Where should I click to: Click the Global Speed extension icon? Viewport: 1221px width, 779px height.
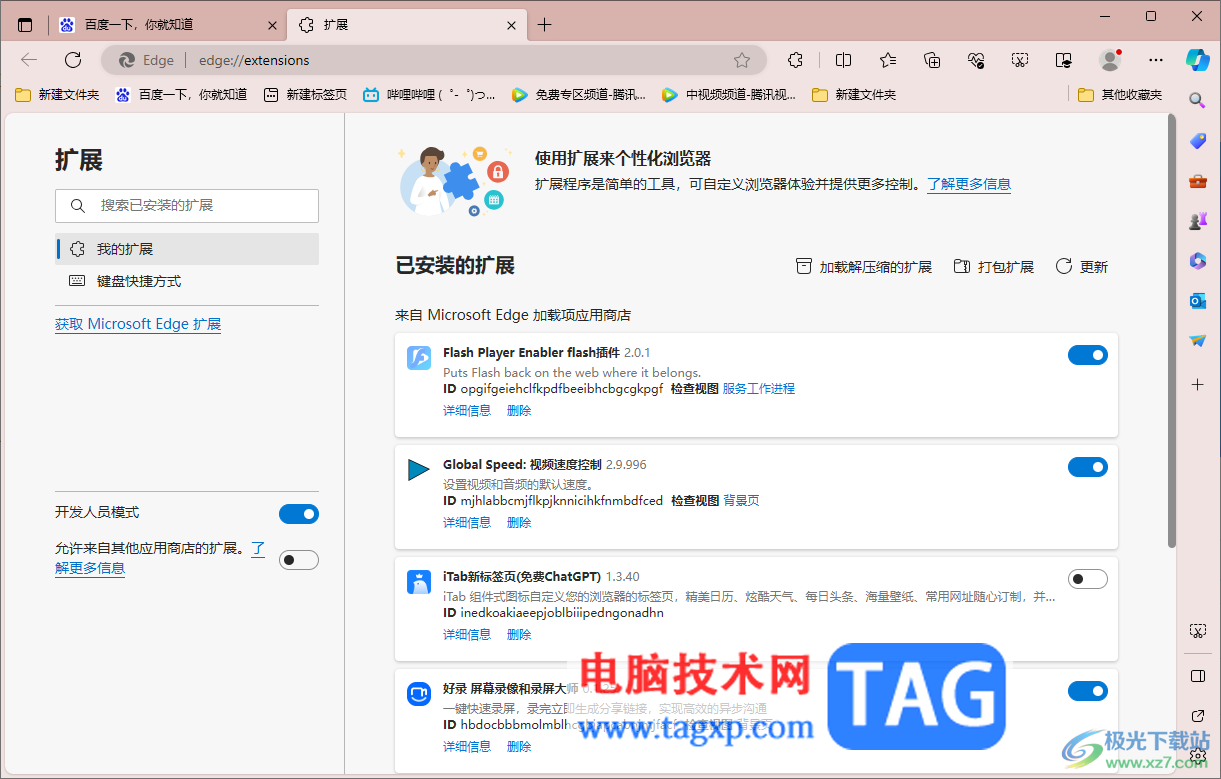click(419, 469)
